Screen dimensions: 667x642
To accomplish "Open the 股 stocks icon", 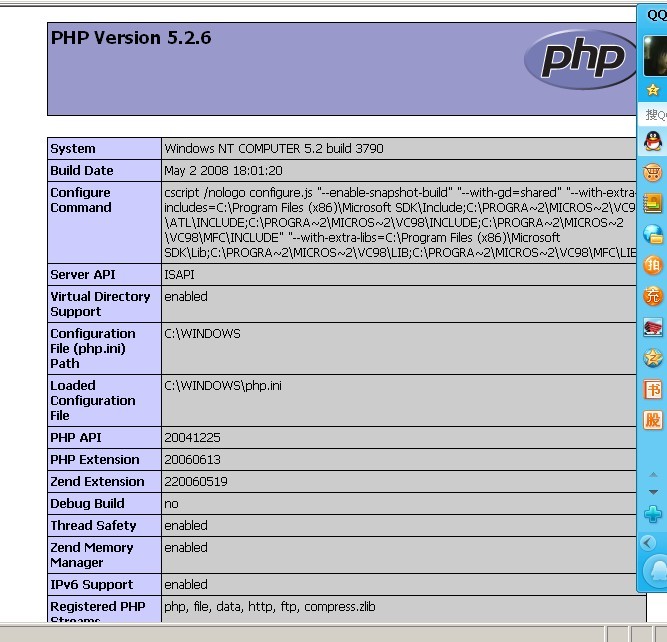I will click(x=653, y=420).
